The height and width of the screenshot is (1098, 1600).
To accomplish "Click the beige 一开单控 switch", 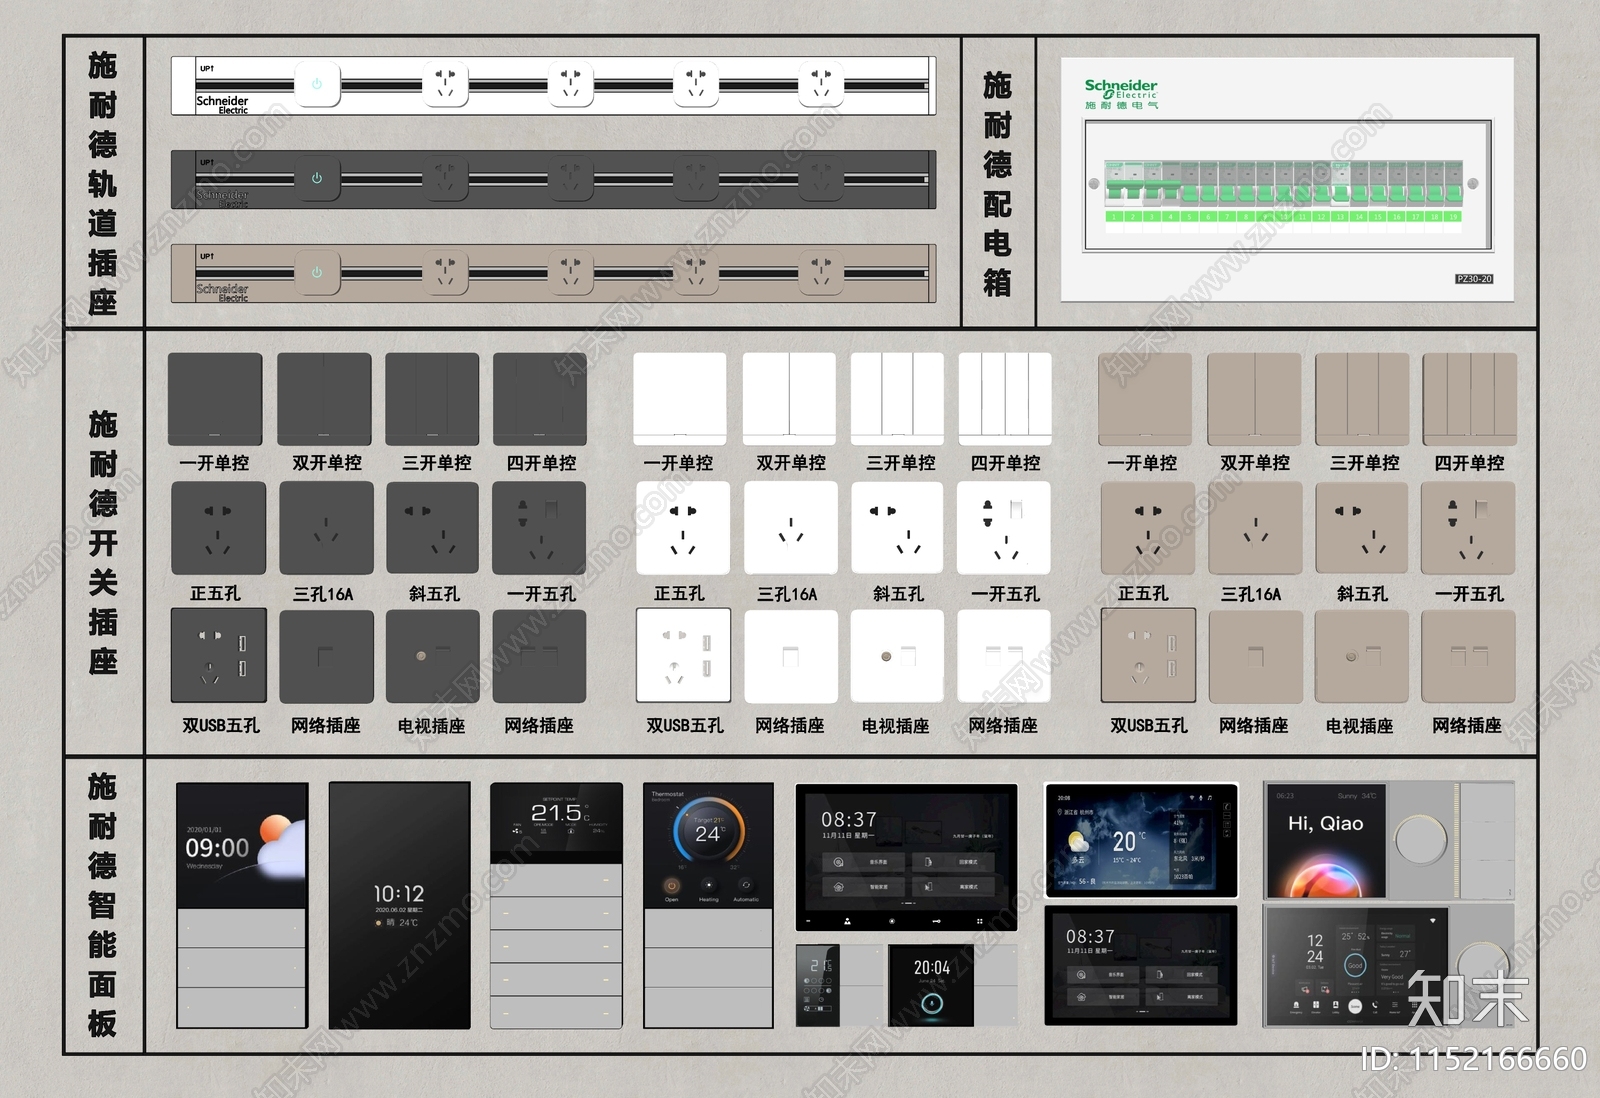I will (x=1145, y=399).
